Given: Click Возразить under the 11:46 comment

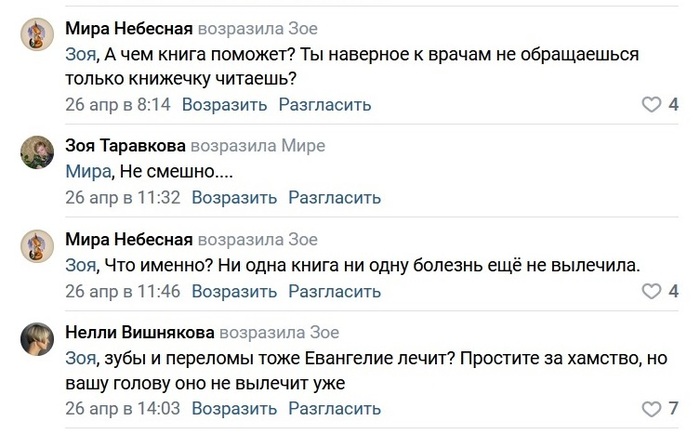Looking at the screenshot, I should click(238, 291).
